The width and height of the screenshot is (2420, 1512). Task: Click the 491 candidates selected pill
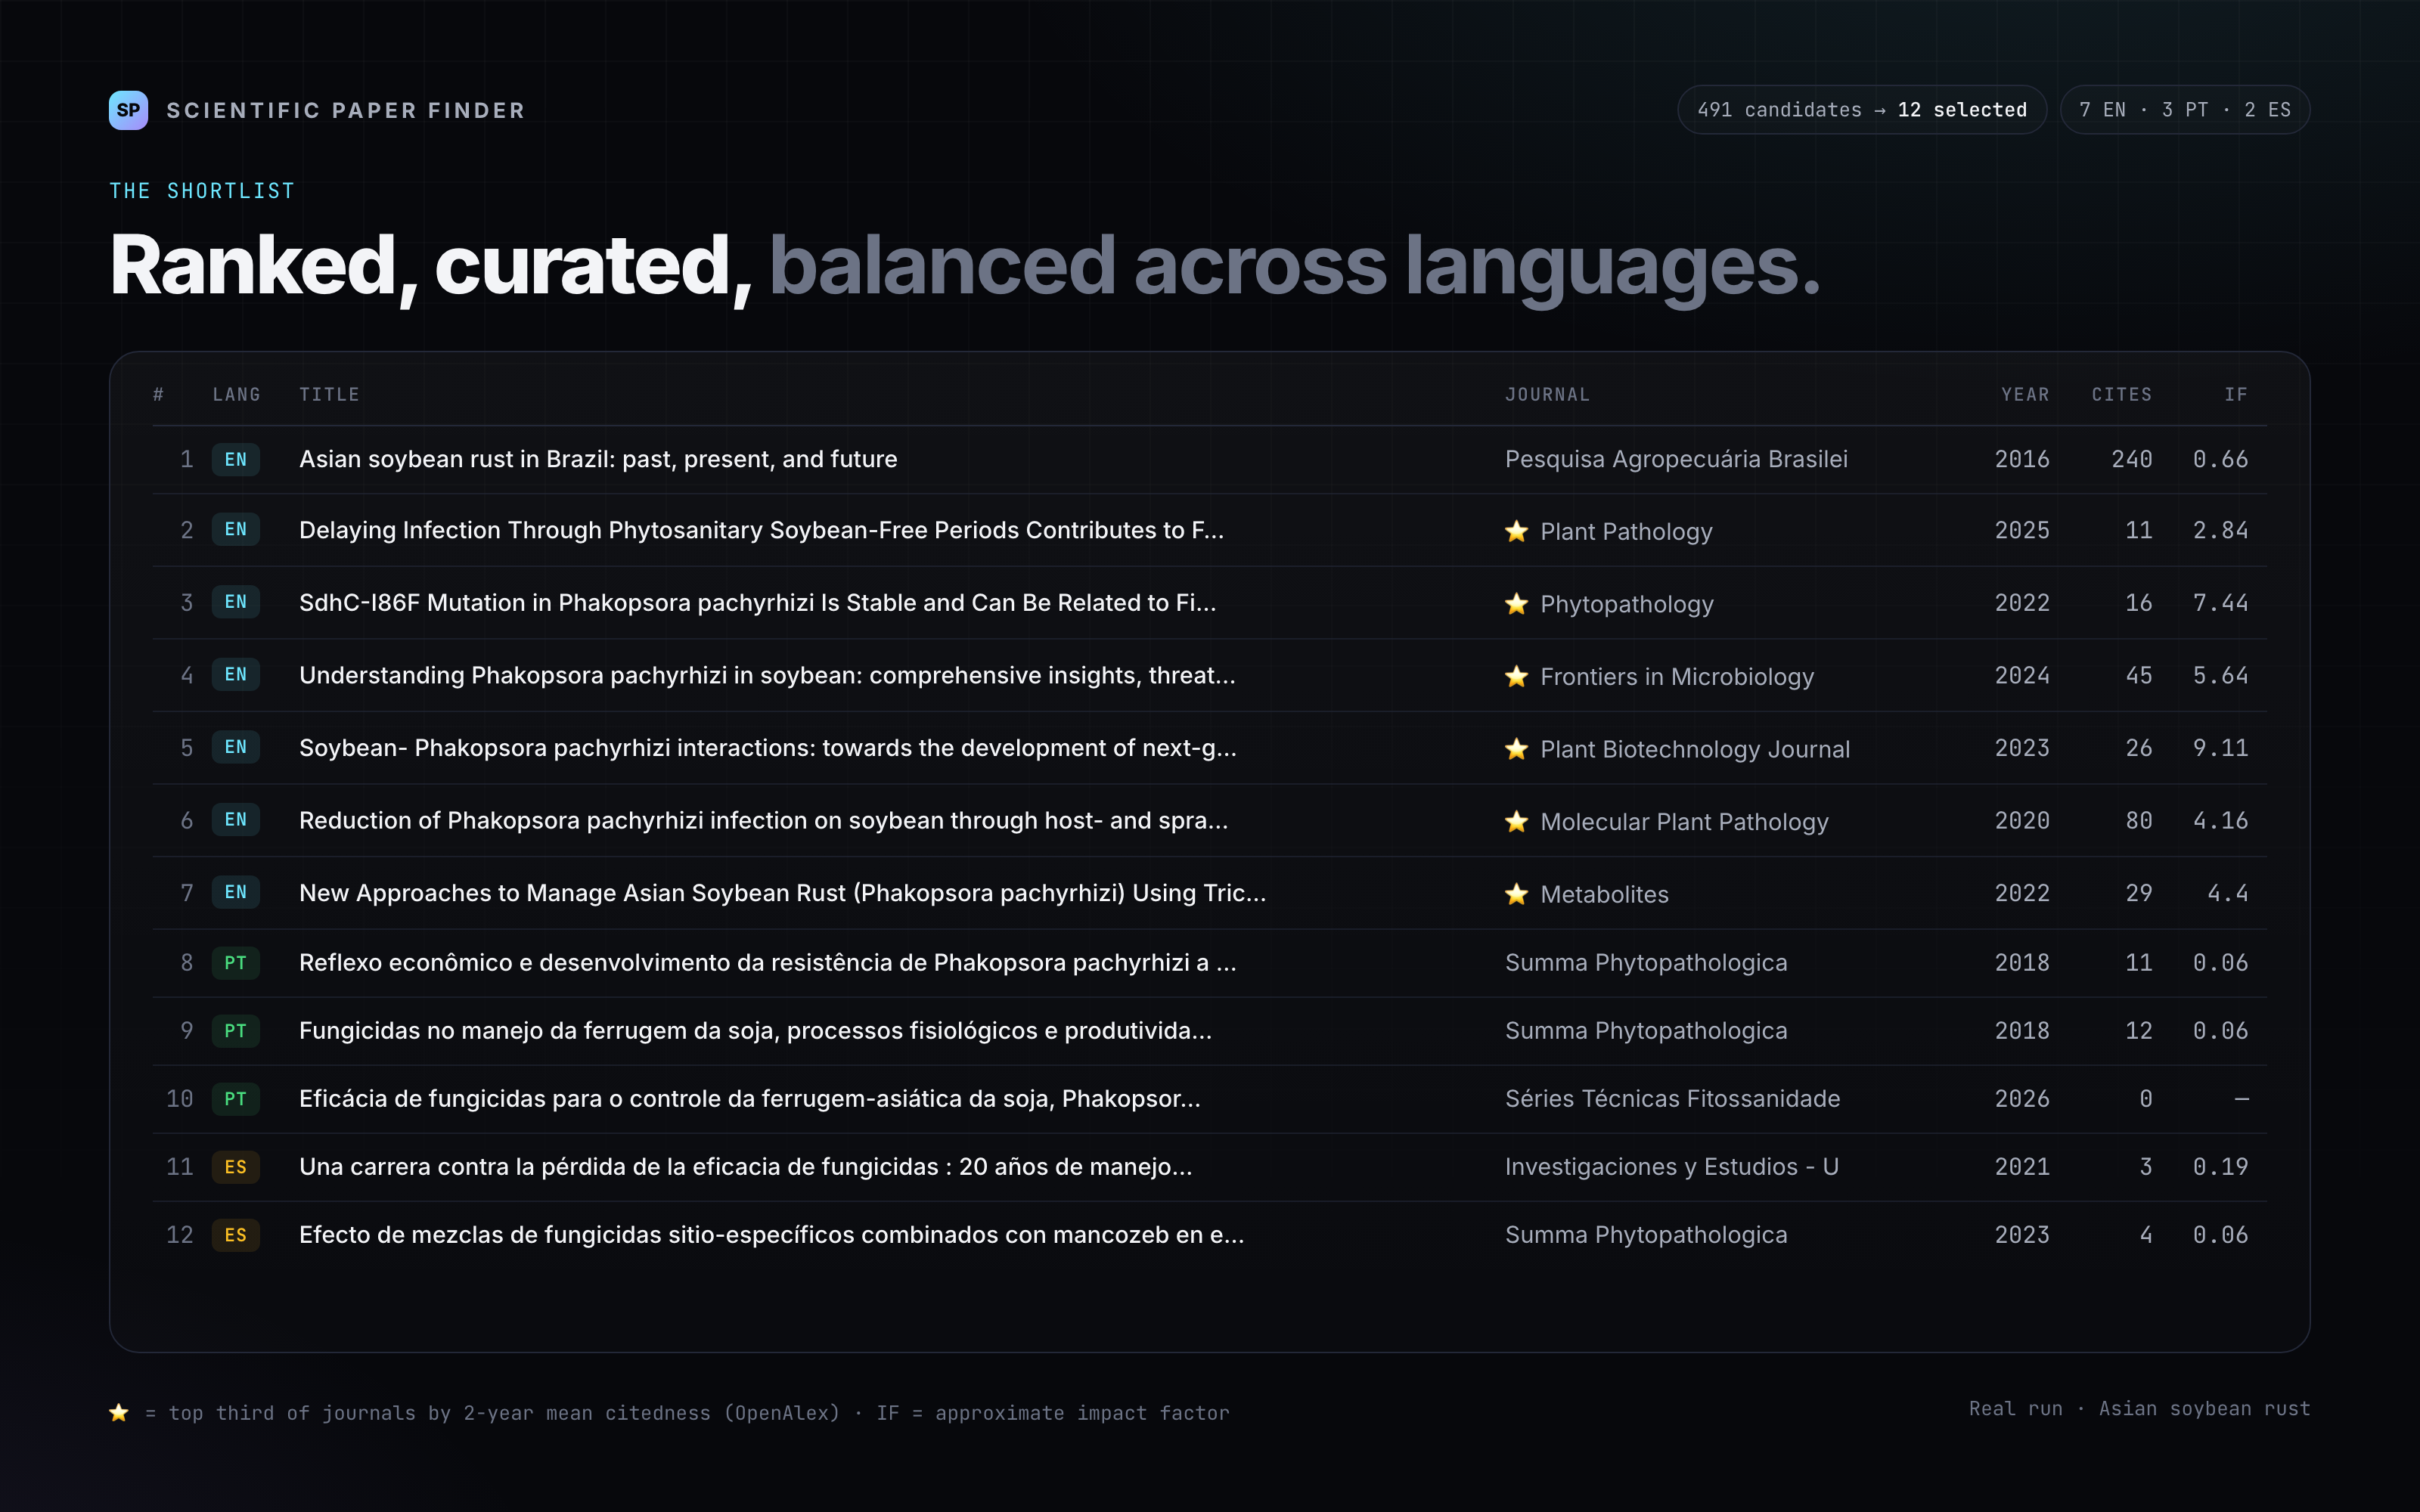pos(1862,110)
